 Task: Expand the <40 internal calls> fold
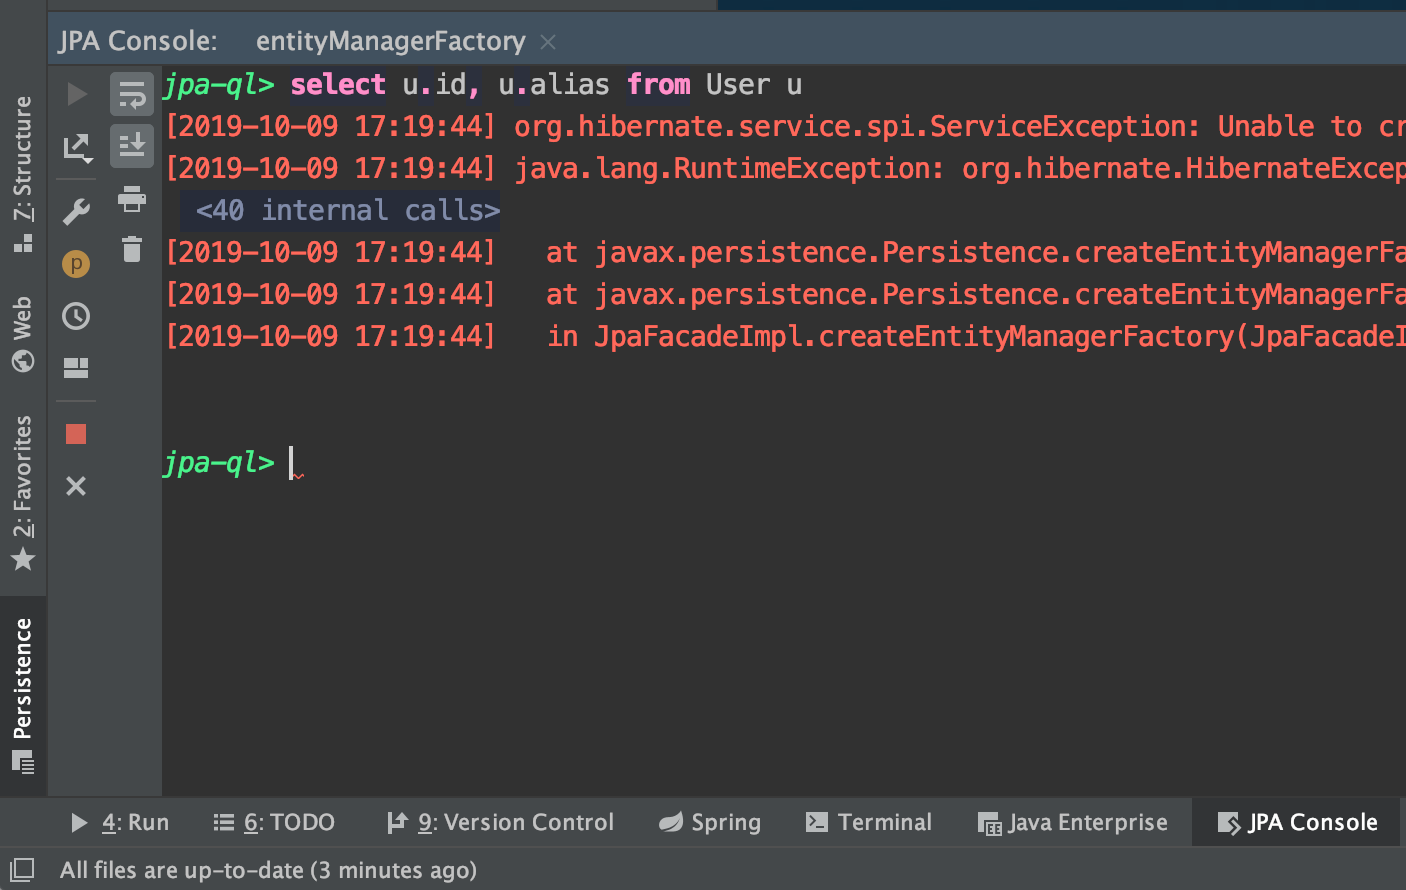coord(347,210)
